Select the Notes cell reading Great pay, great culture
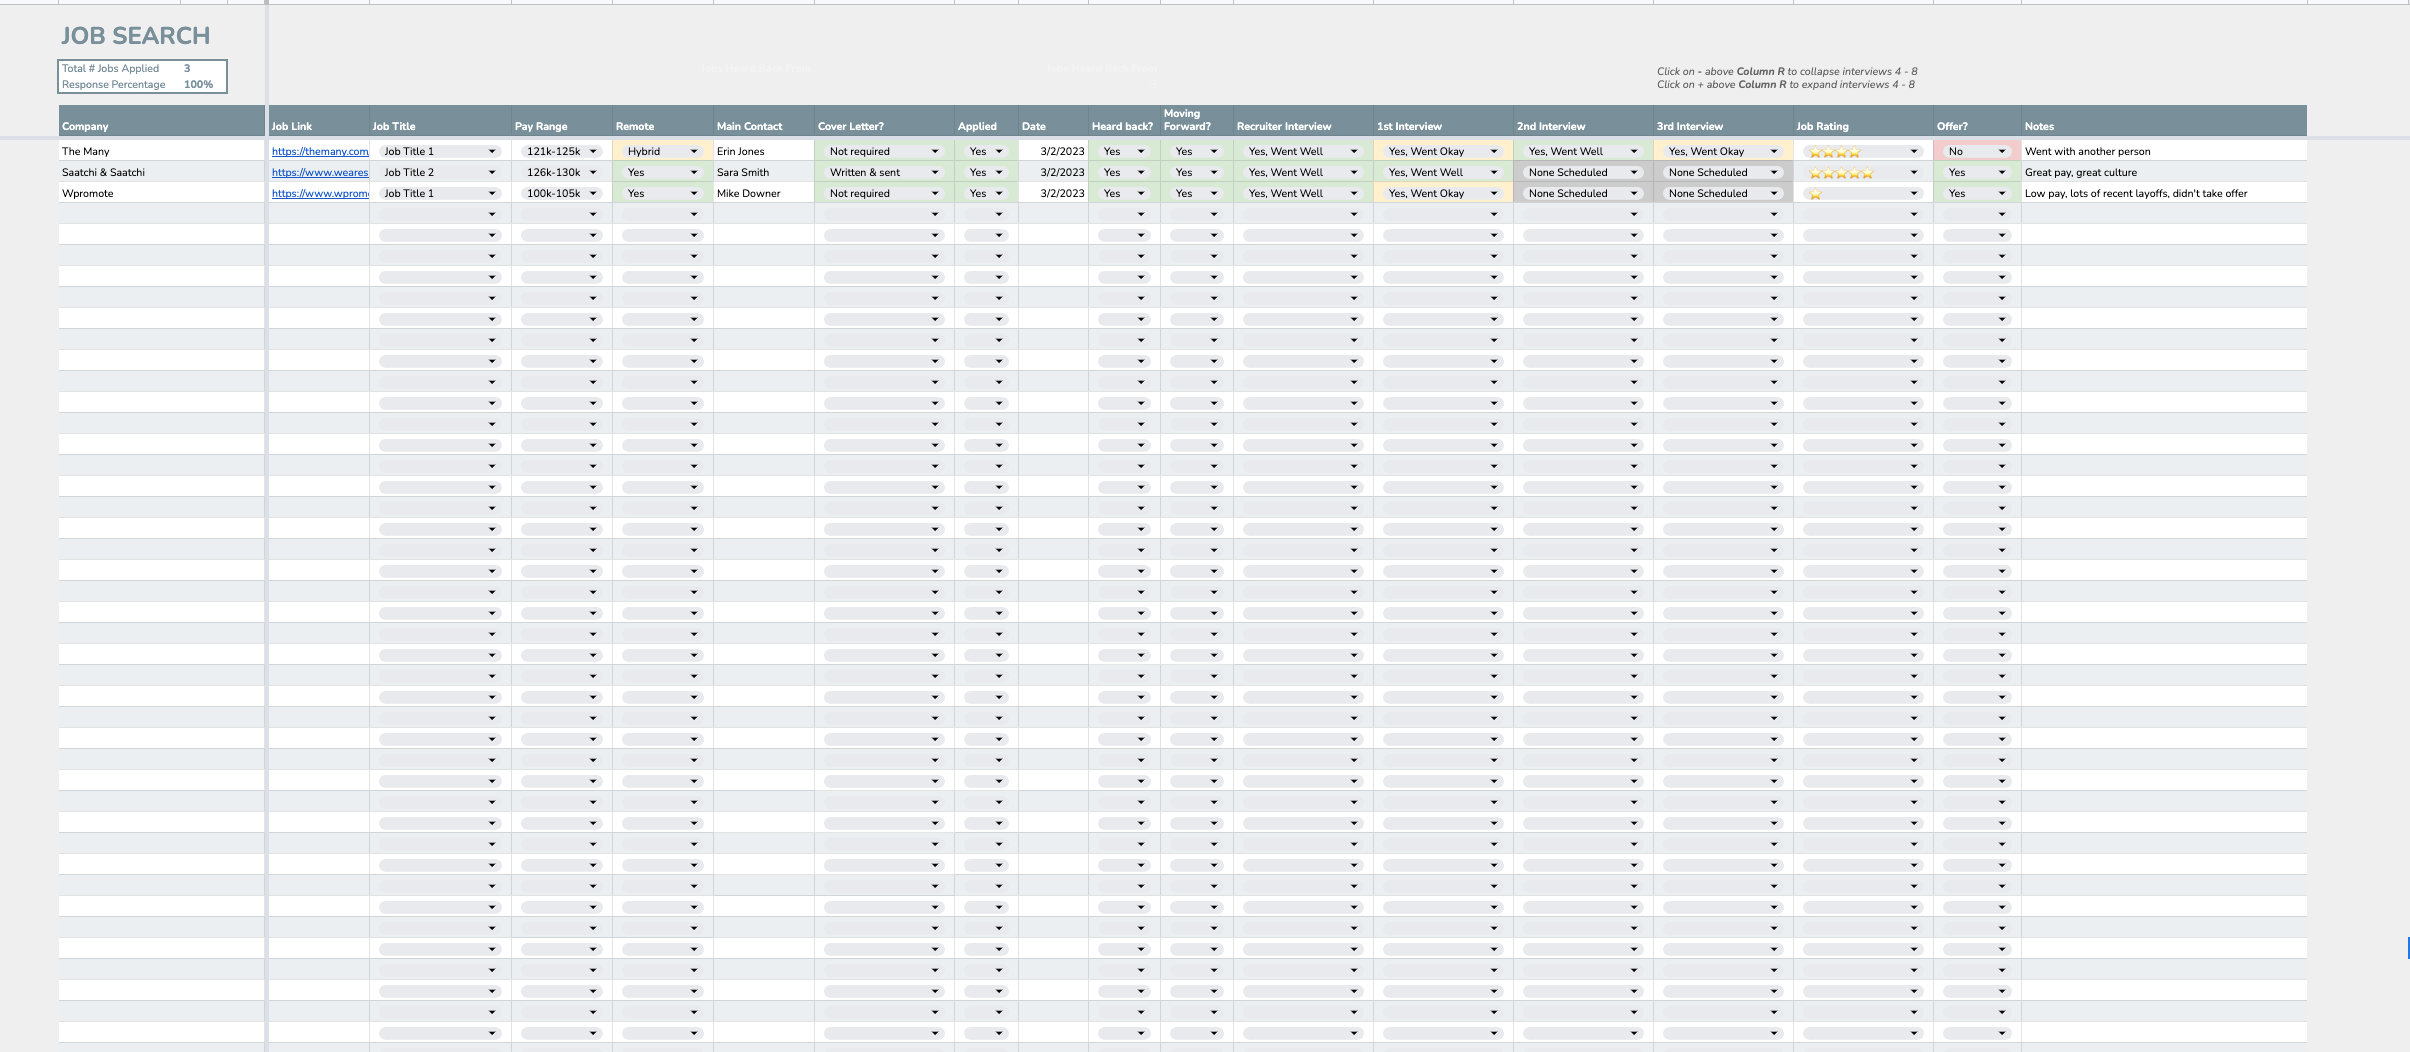 [x=2079, y=172]
